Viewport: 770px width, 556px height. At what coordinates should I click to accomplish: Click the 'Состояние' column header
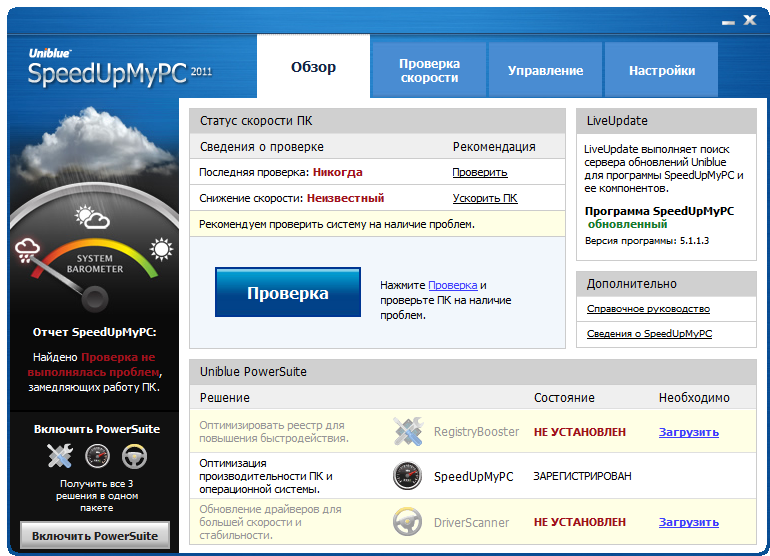pos(564,398)
